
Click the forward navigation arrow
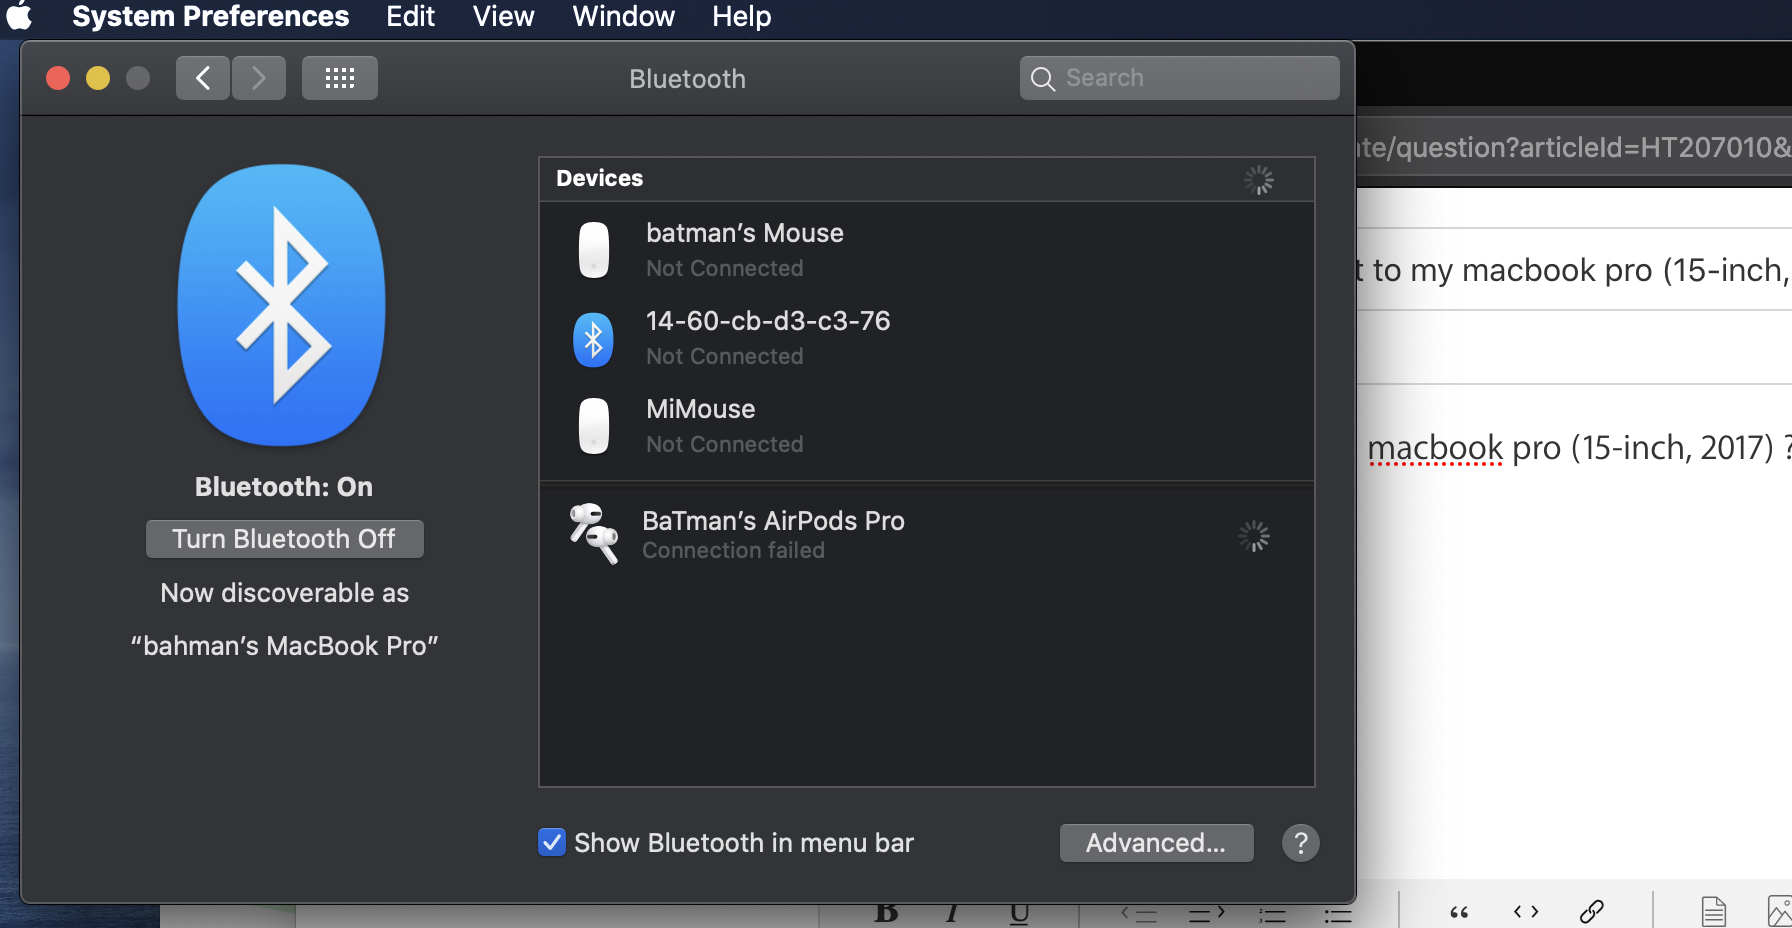click(259, 78)
